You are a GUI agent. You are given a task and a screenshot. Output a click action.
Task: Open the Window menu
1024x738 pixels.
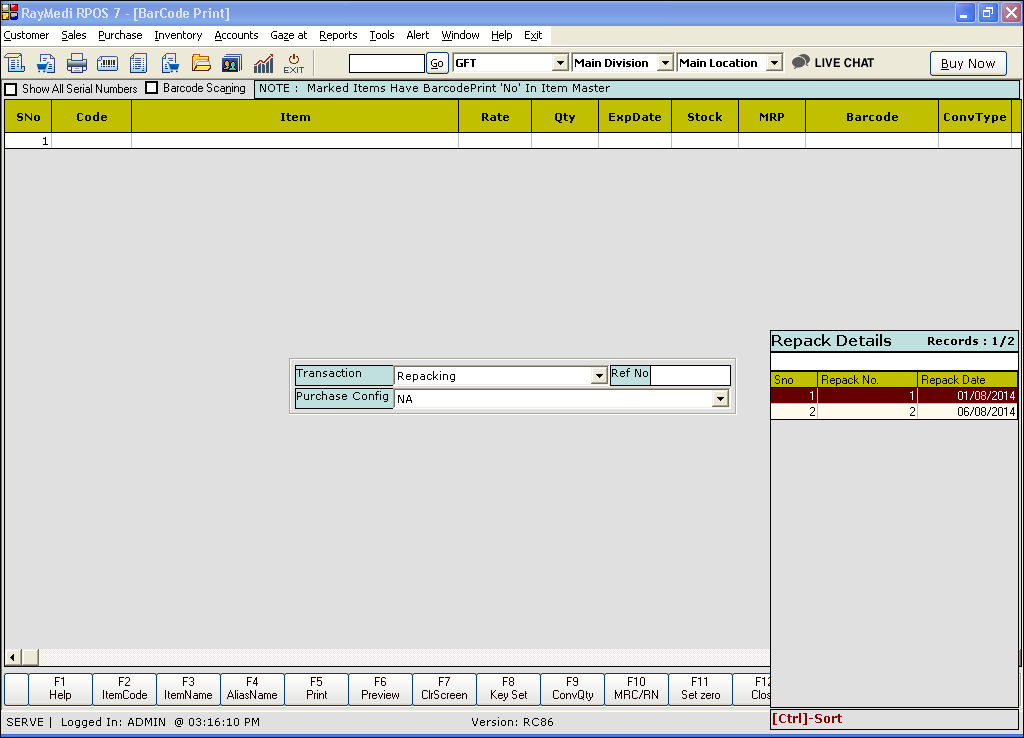pyautogui.click(x=460, y=35)
